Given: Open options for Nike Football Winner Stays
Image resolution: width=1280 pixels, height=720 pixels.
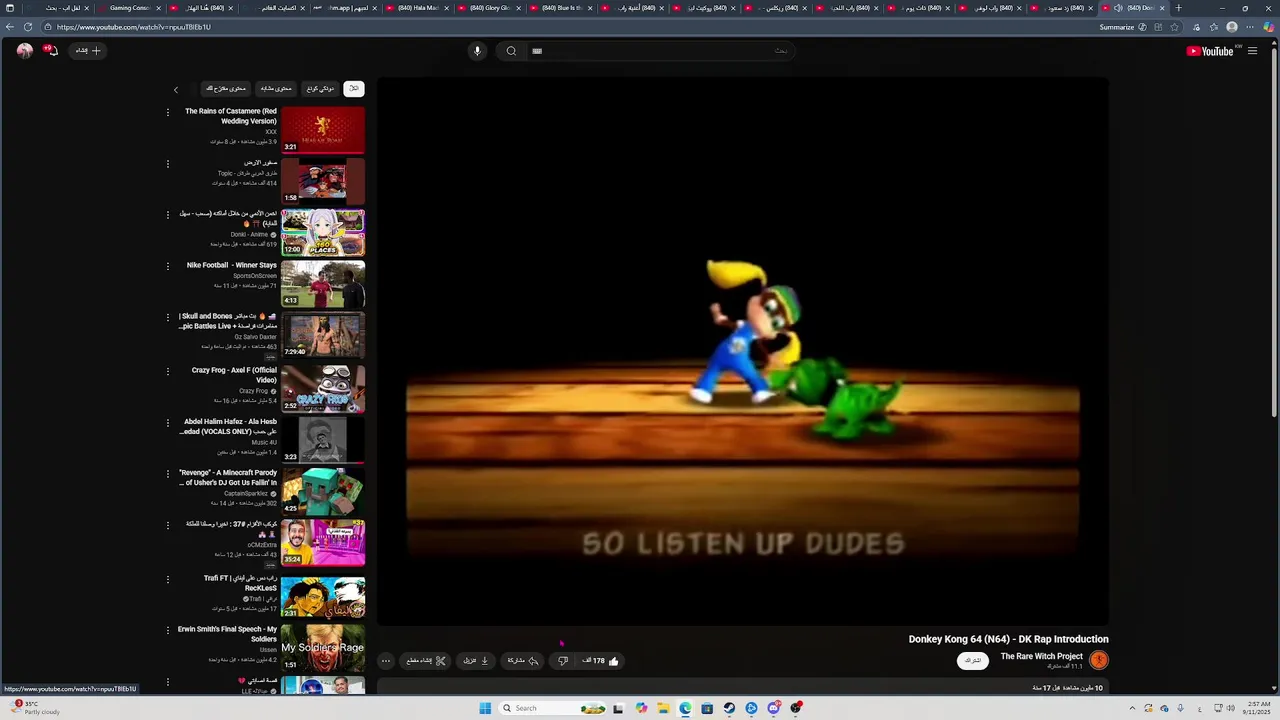Looking at the screenshot, I should [168, 266].
